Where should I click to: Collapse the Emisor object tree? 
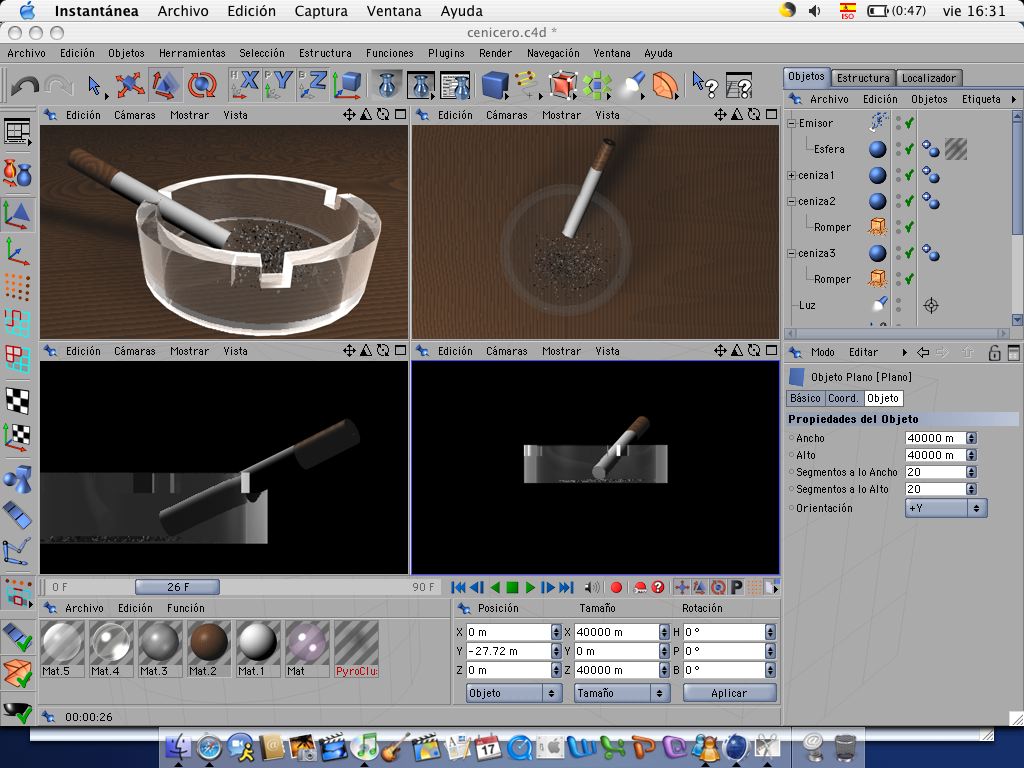click(x=792, y=123)
